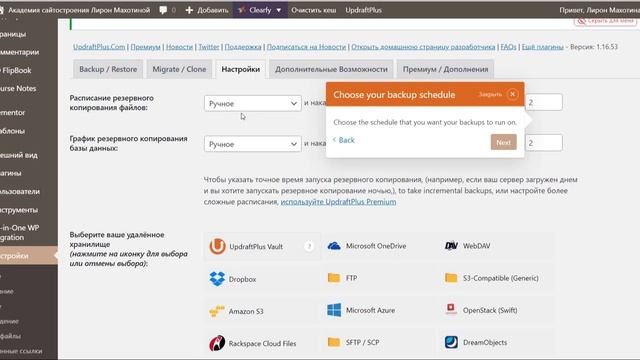The image size is (640, 360).
Task: Open the Ещё плагины link
Action: pos(542,47)
